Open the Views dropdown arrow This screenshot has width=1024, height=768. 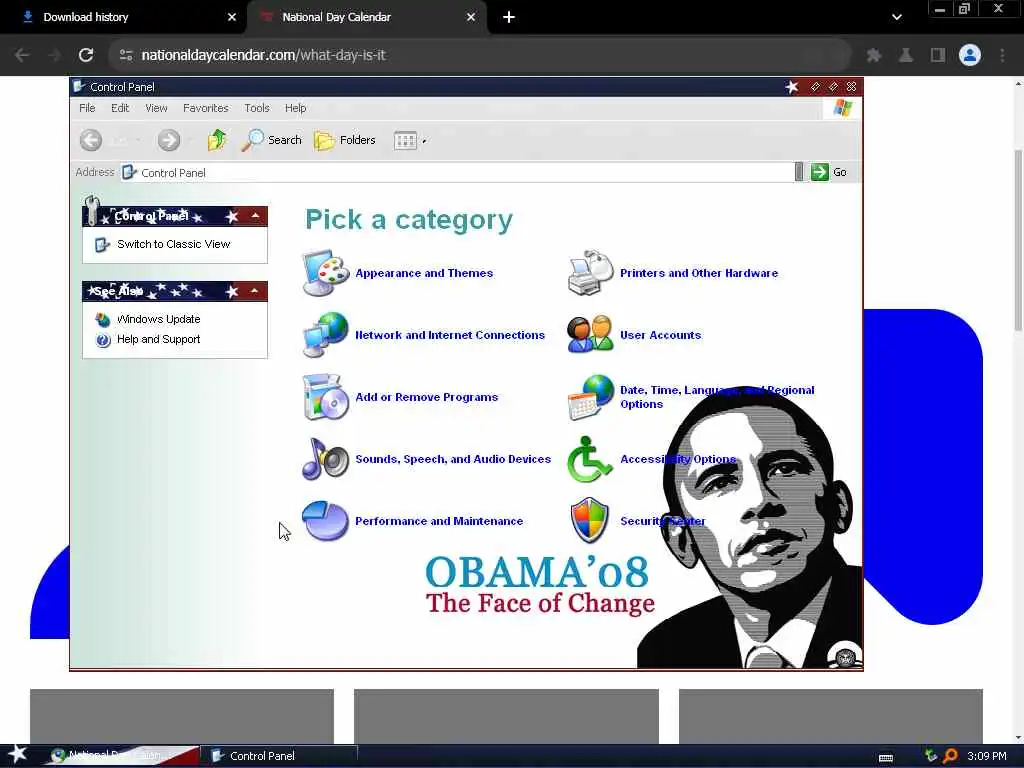[424, 141]
